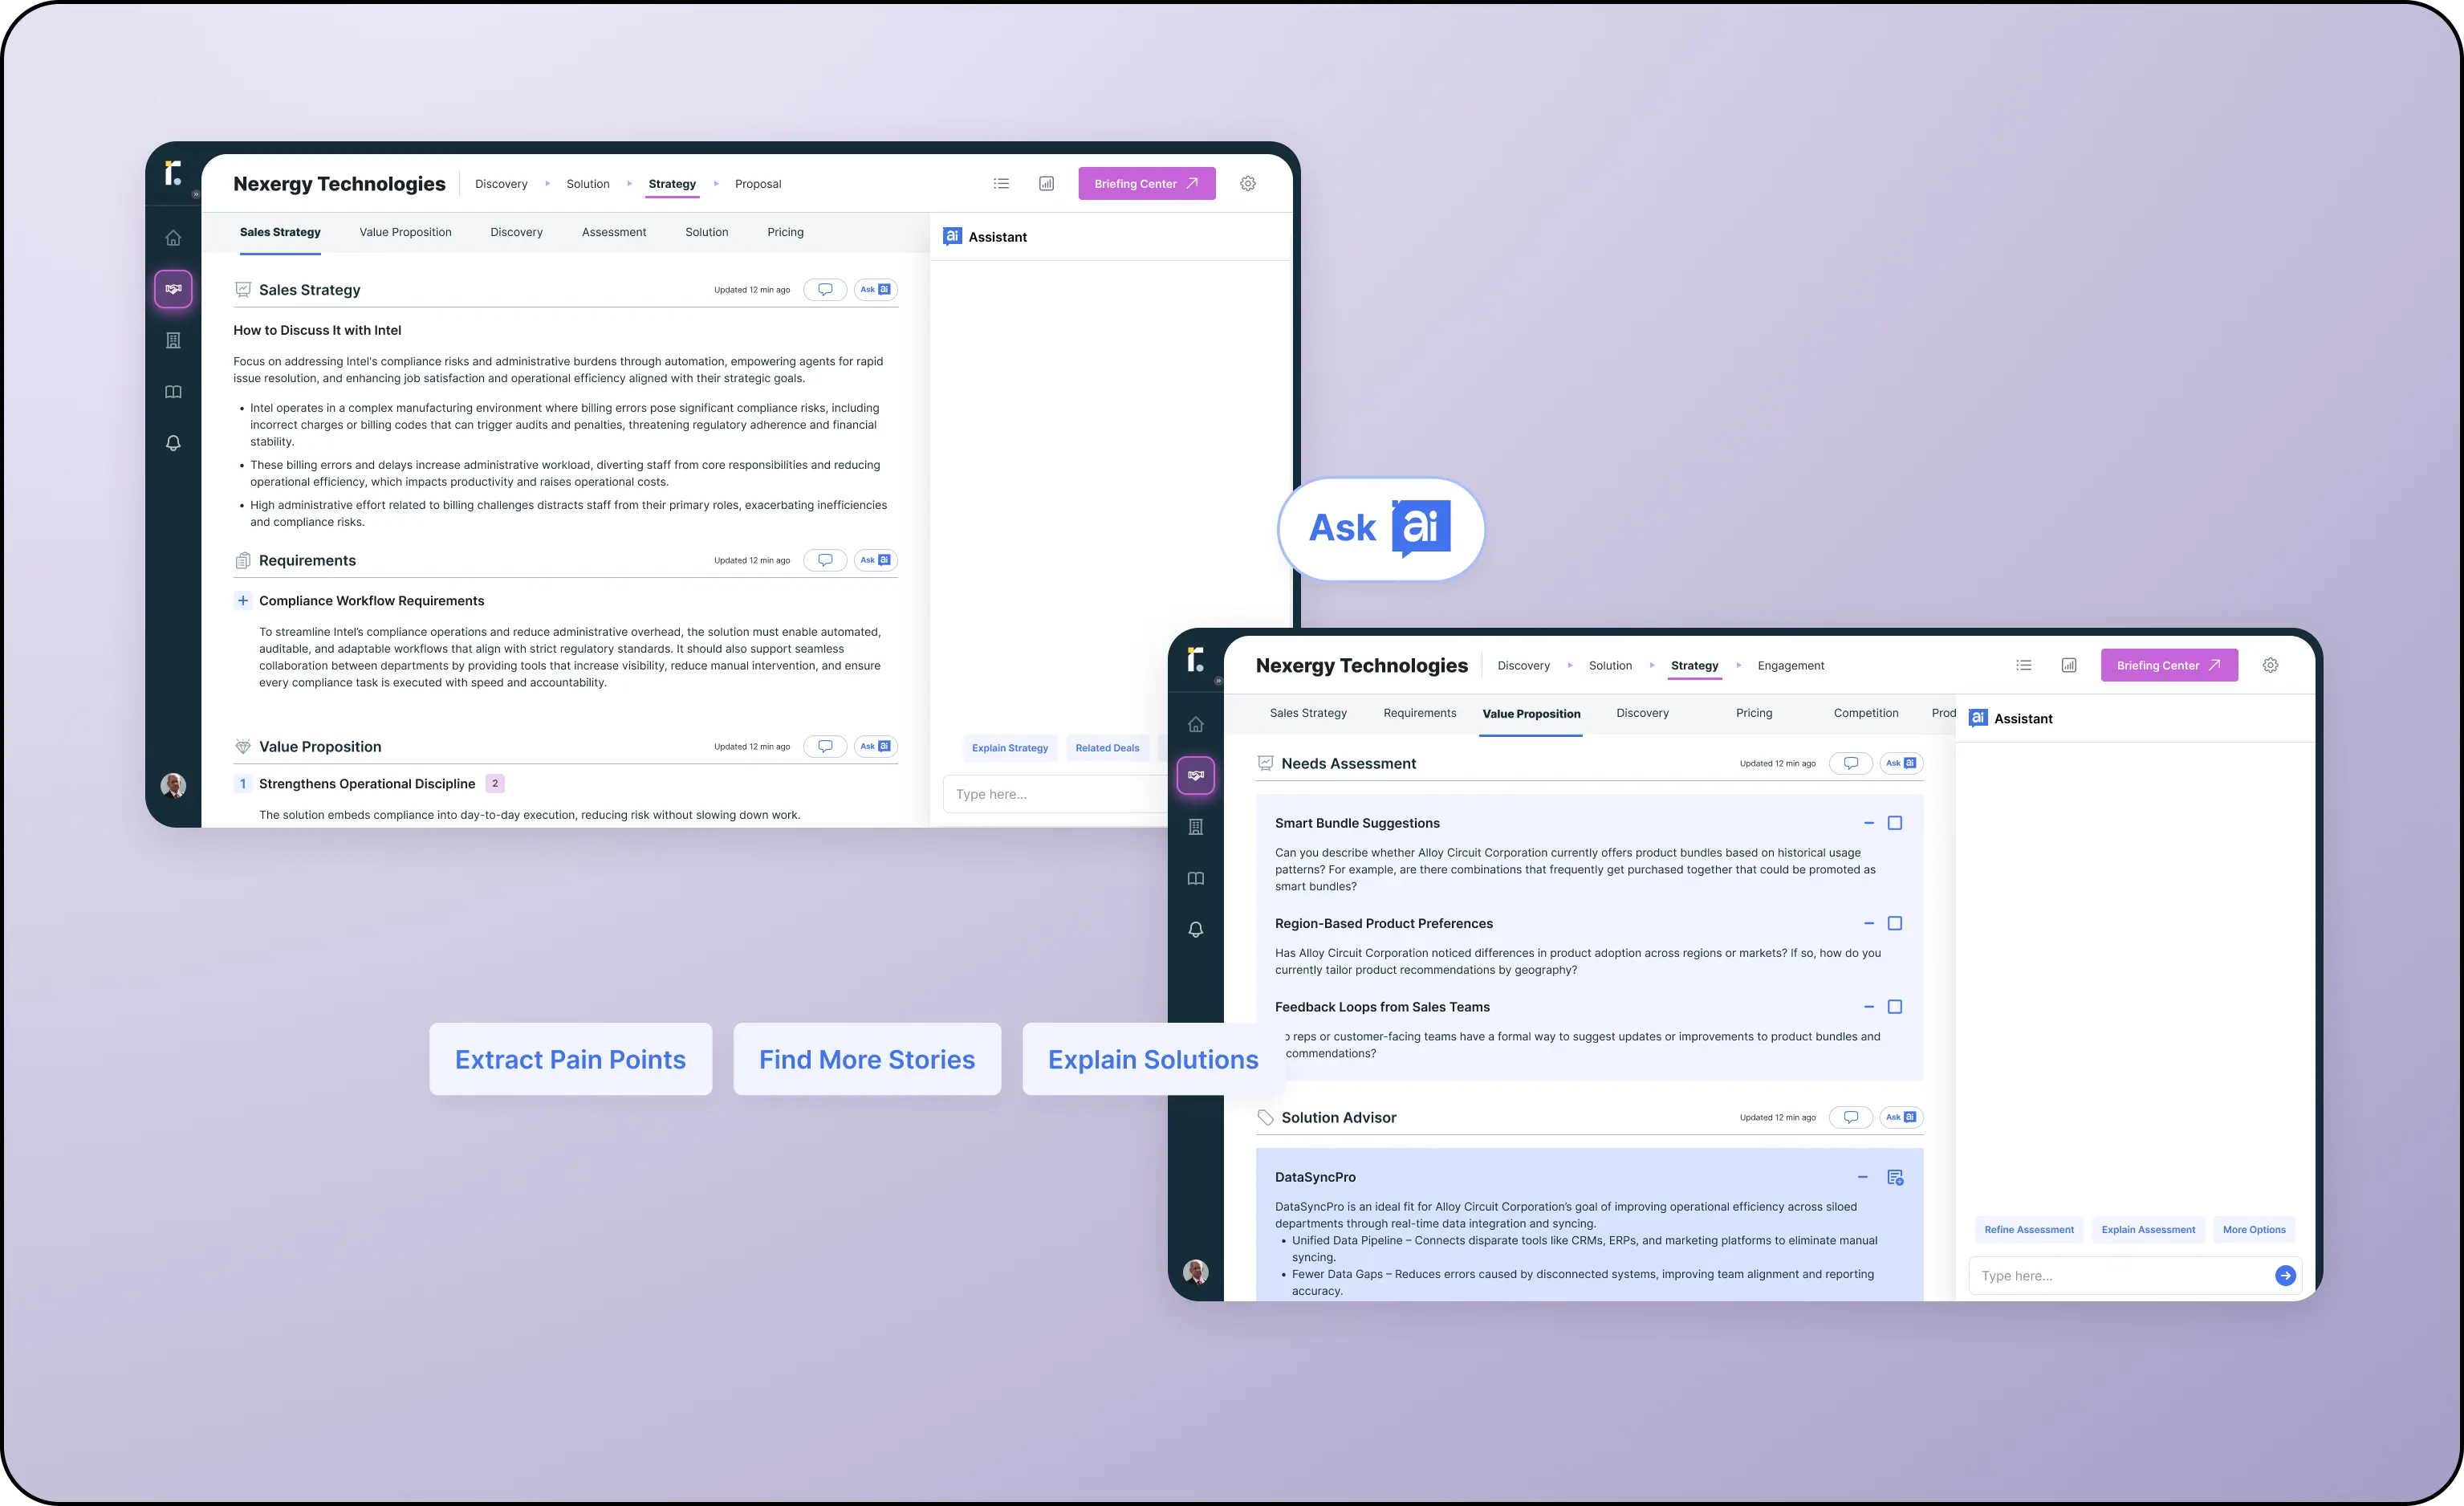Screen dimensions: 2464x1506
Task: Open Briefing Center in Sales Strategy window
Action: click(1147, 184)
